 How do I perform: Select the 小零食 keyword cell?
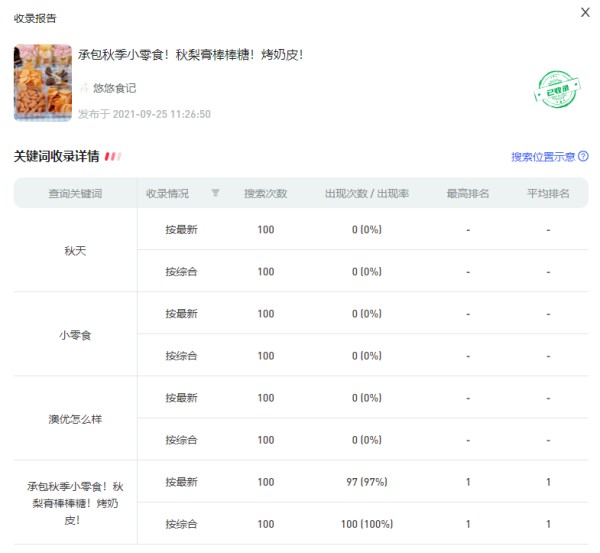tap(75, 334)
